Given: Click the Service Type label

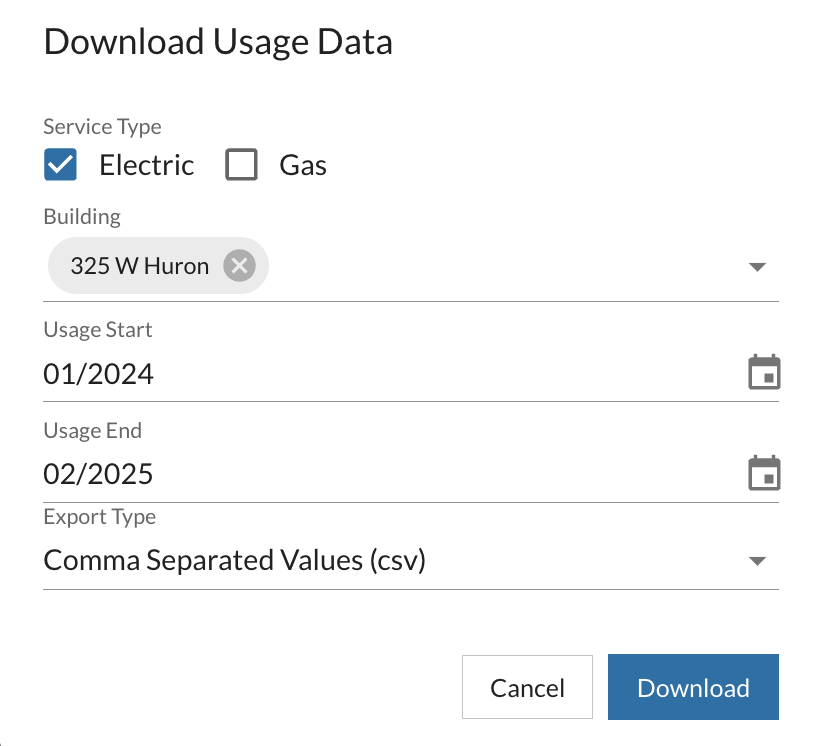Looking at the screenshot, I should [102, 127].
